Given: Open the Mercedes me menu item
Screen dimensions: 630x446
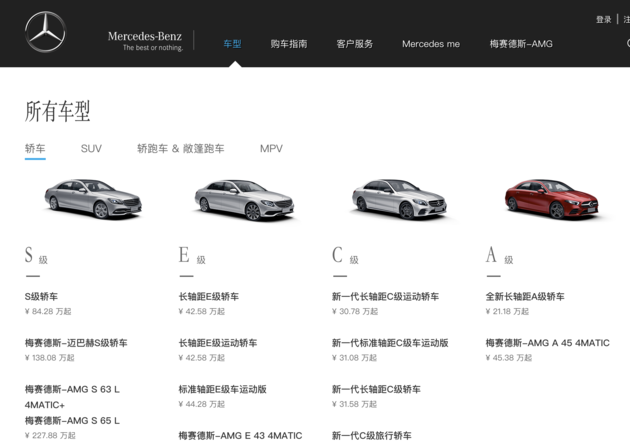Looking at the screenshot, I should (431, 44).
